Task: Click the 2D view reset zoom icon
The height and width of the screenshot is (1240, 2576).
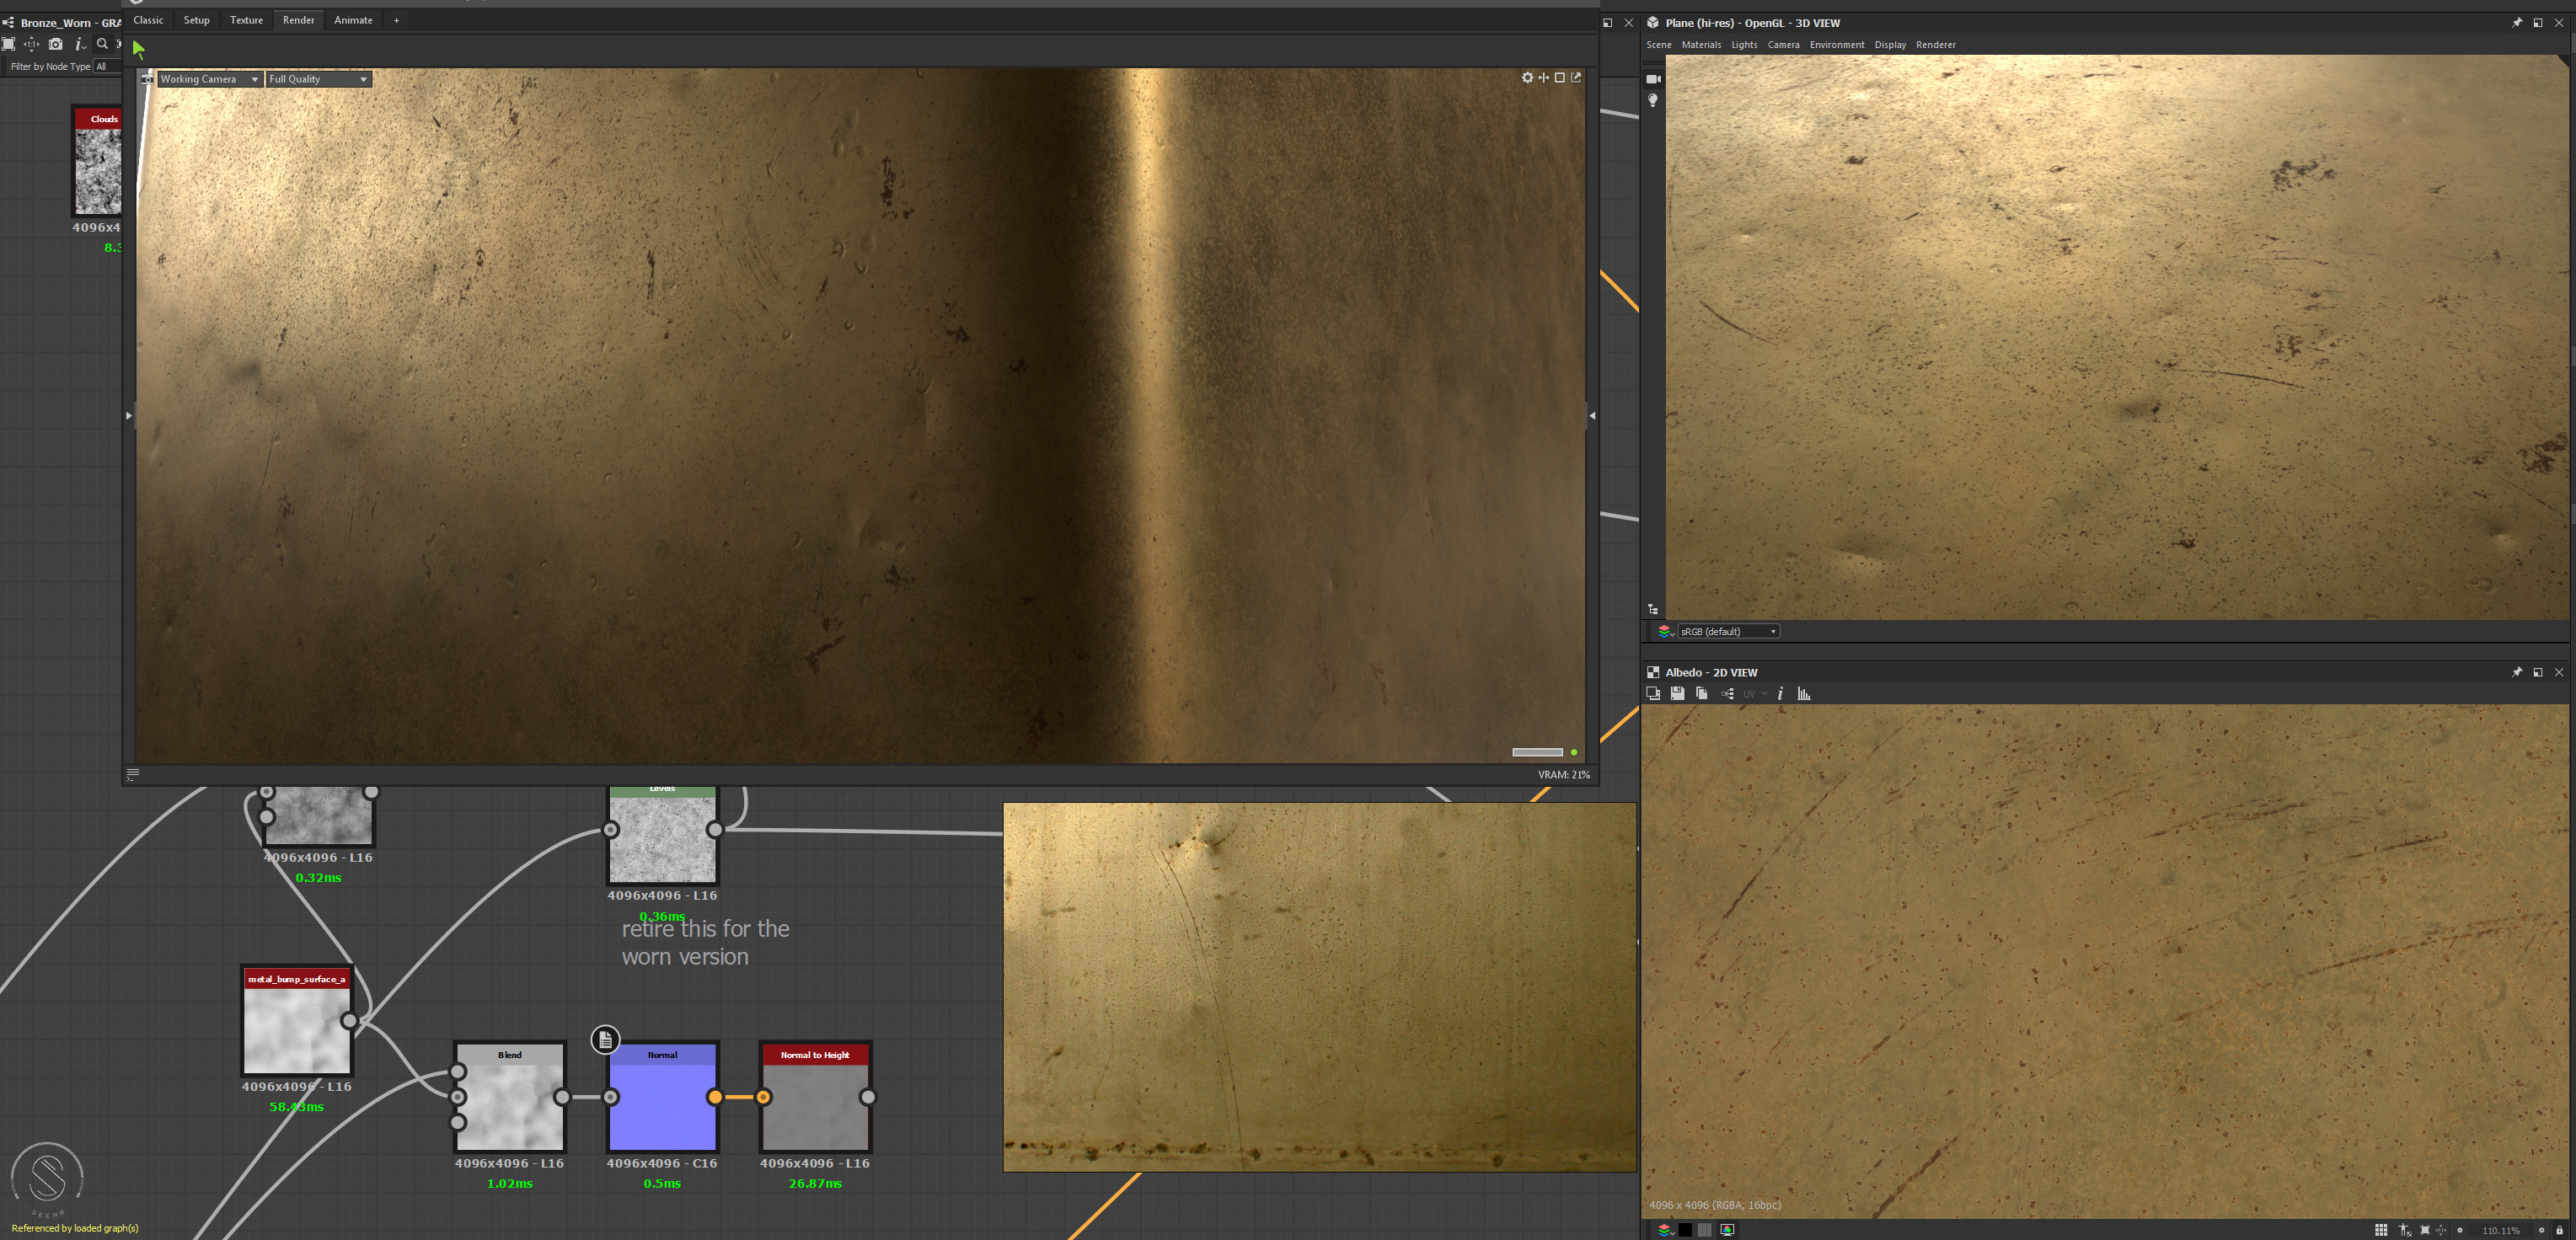Action: coord(2441,1230)
